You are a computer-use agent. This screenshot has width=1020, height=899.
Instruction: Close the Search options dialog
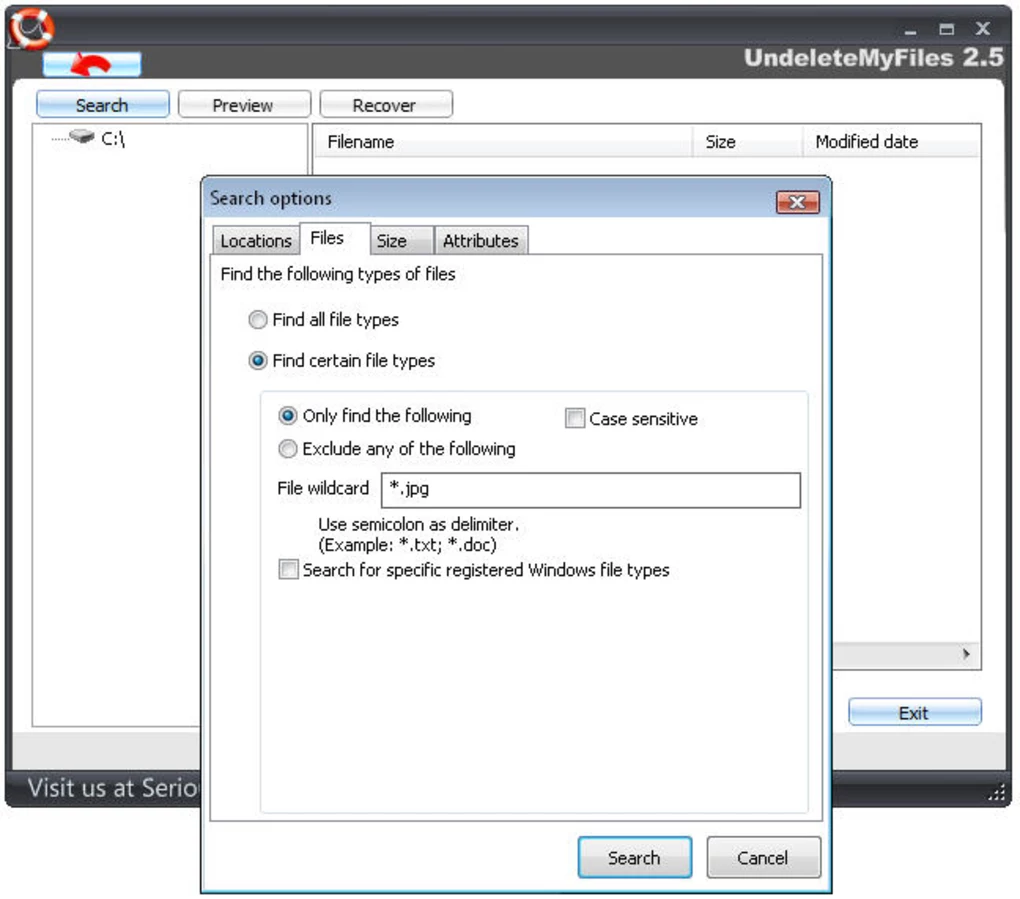(798, 202)
